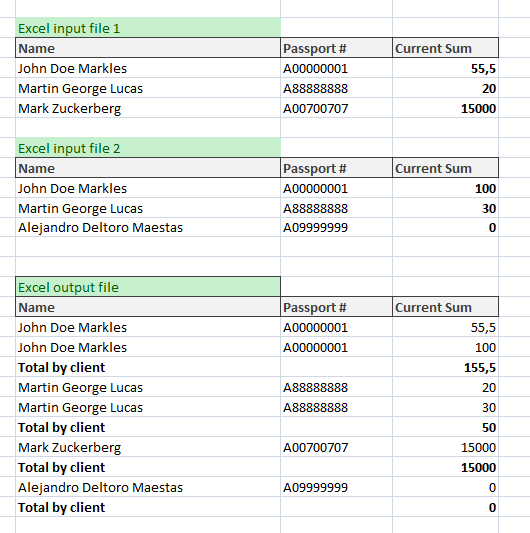This screenshot has width=530, height=533.
Task: Select John Doe Markles in input file 1
Action: tap(148, 68)
